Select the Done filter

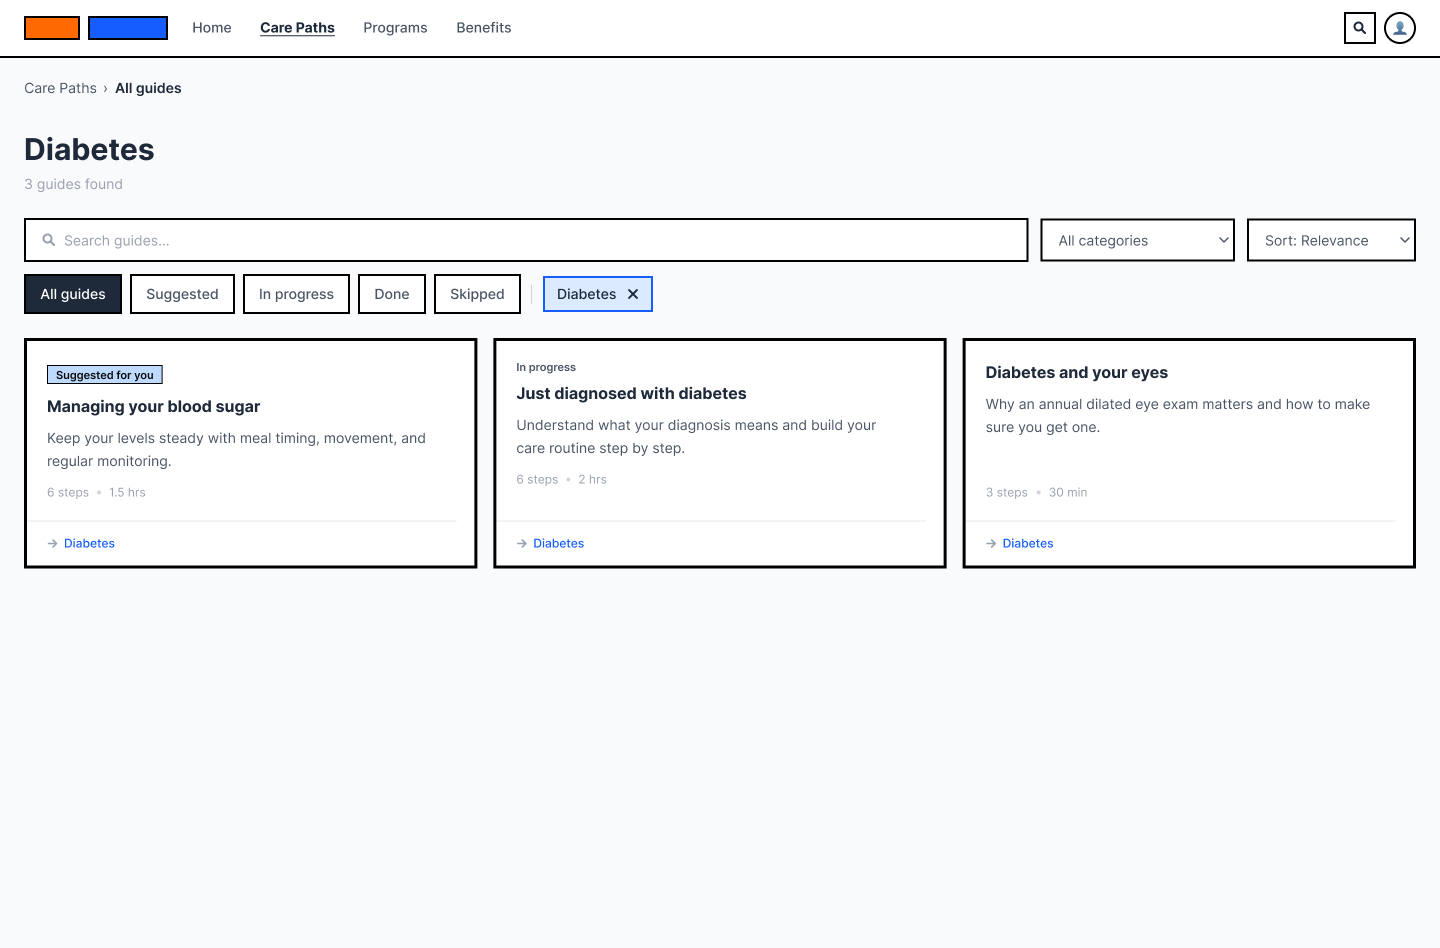point(392,294)
